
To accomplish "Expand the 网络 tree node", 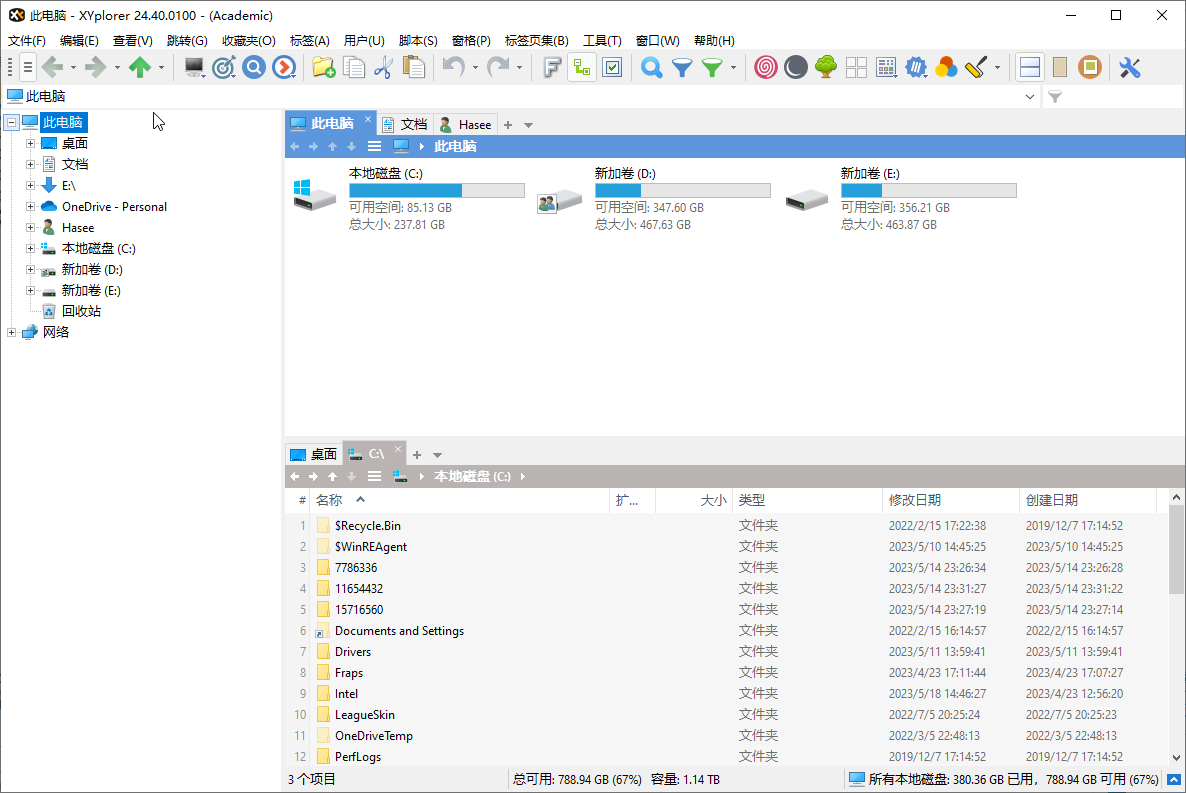I will (11, 332).
